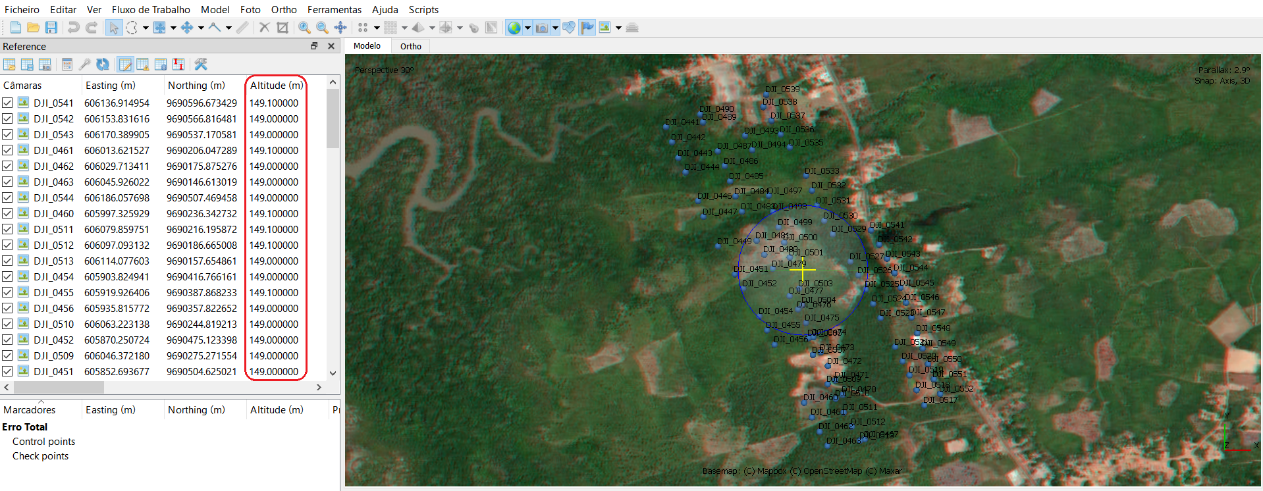Switch to the Modelo tab
This screenshot has width=1263, height=491.
click(367, 46)
